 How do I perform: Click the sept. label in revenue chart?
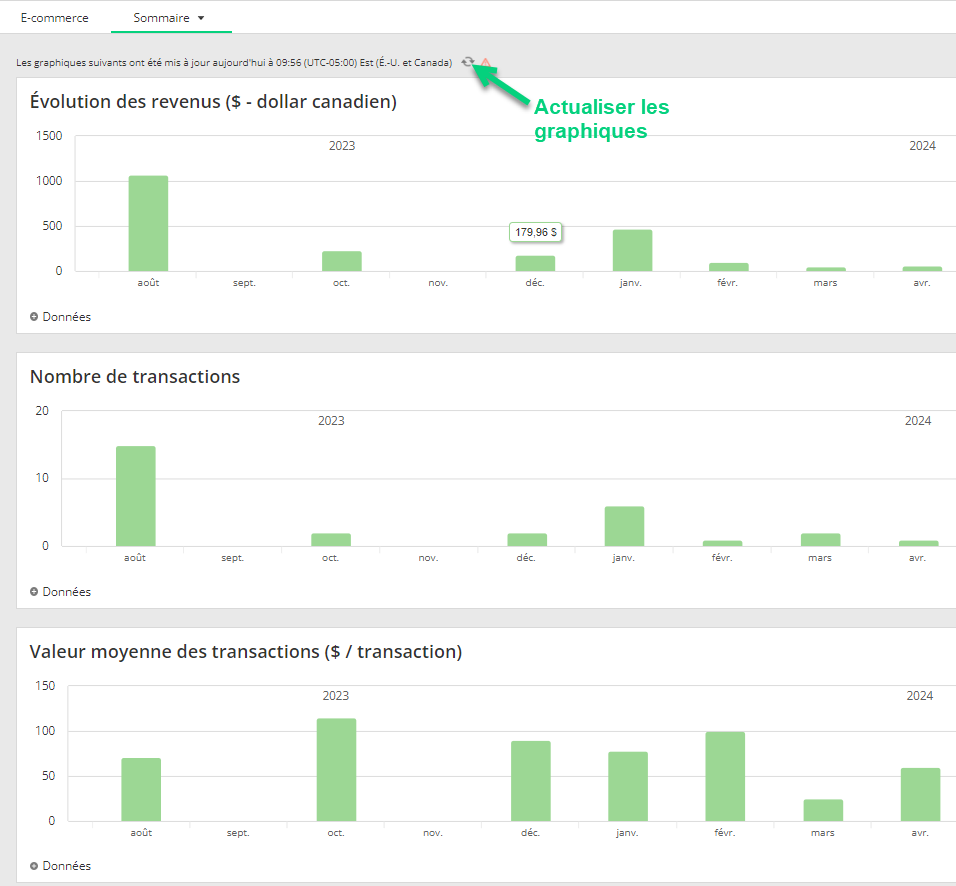pos(244,283)
